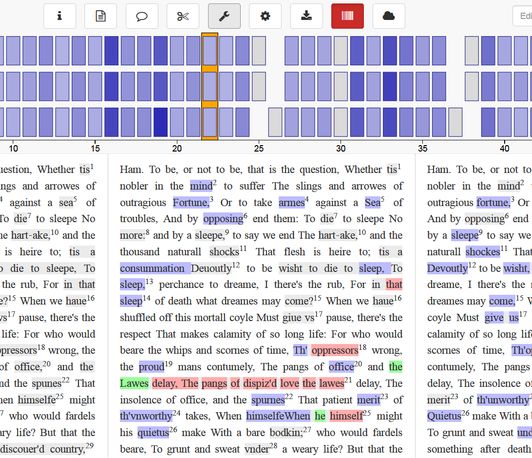Select the grey bottom-row cell at segment 37
This screenshot has width=532, height=458.
point(455,122)
